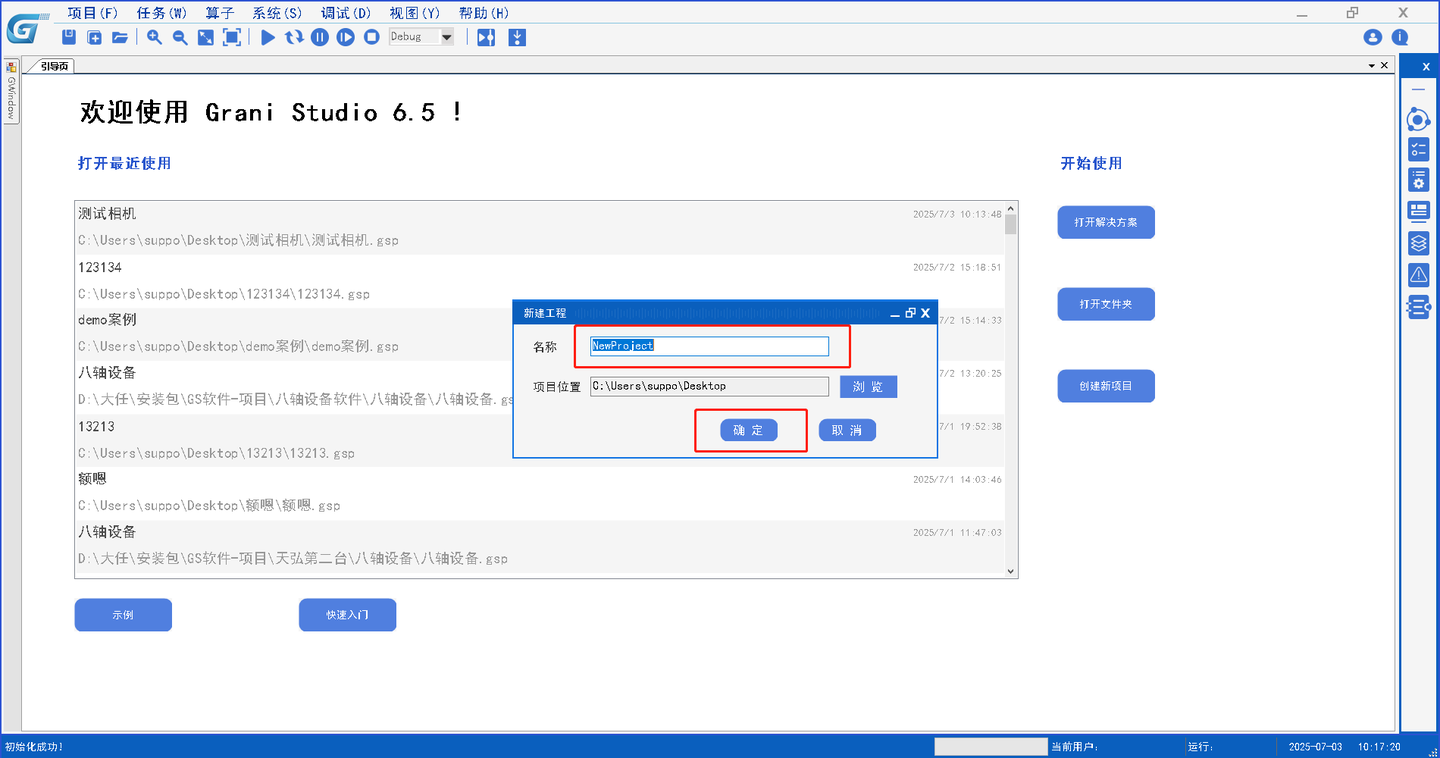
Task: Confirm with the 确定 button
Action: (x=748, y=430)
